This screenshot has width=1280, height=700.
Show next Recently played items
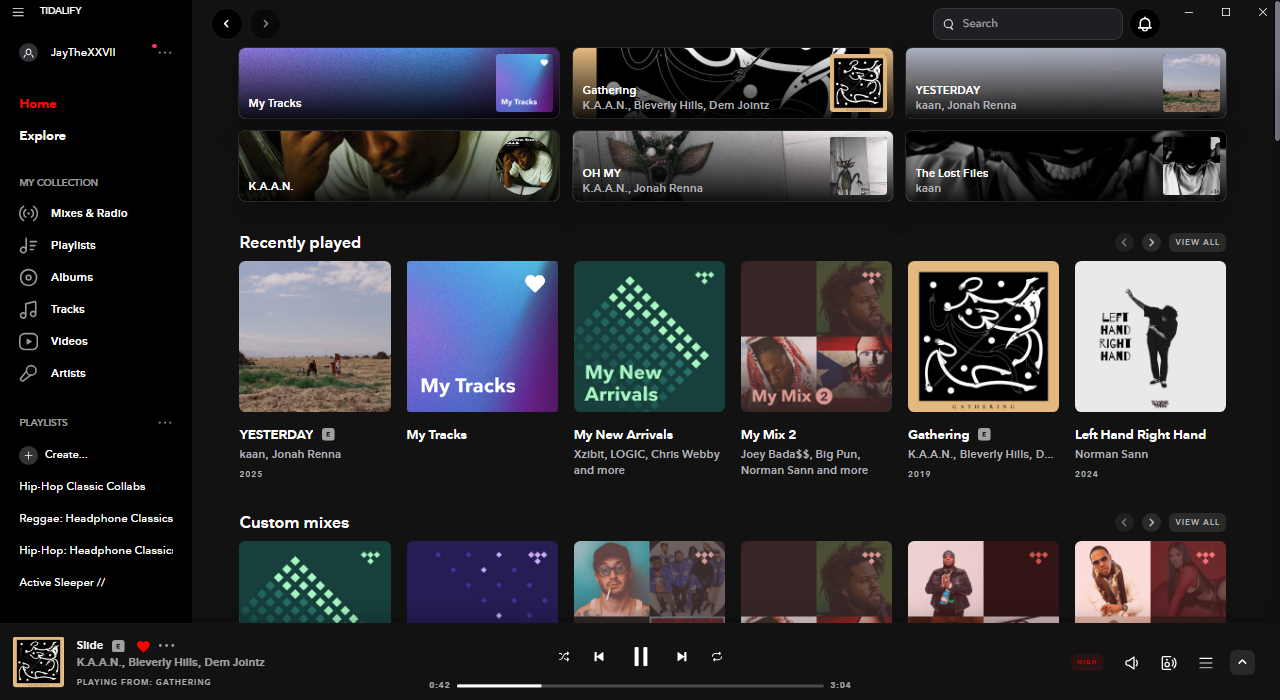[1151, 242]
